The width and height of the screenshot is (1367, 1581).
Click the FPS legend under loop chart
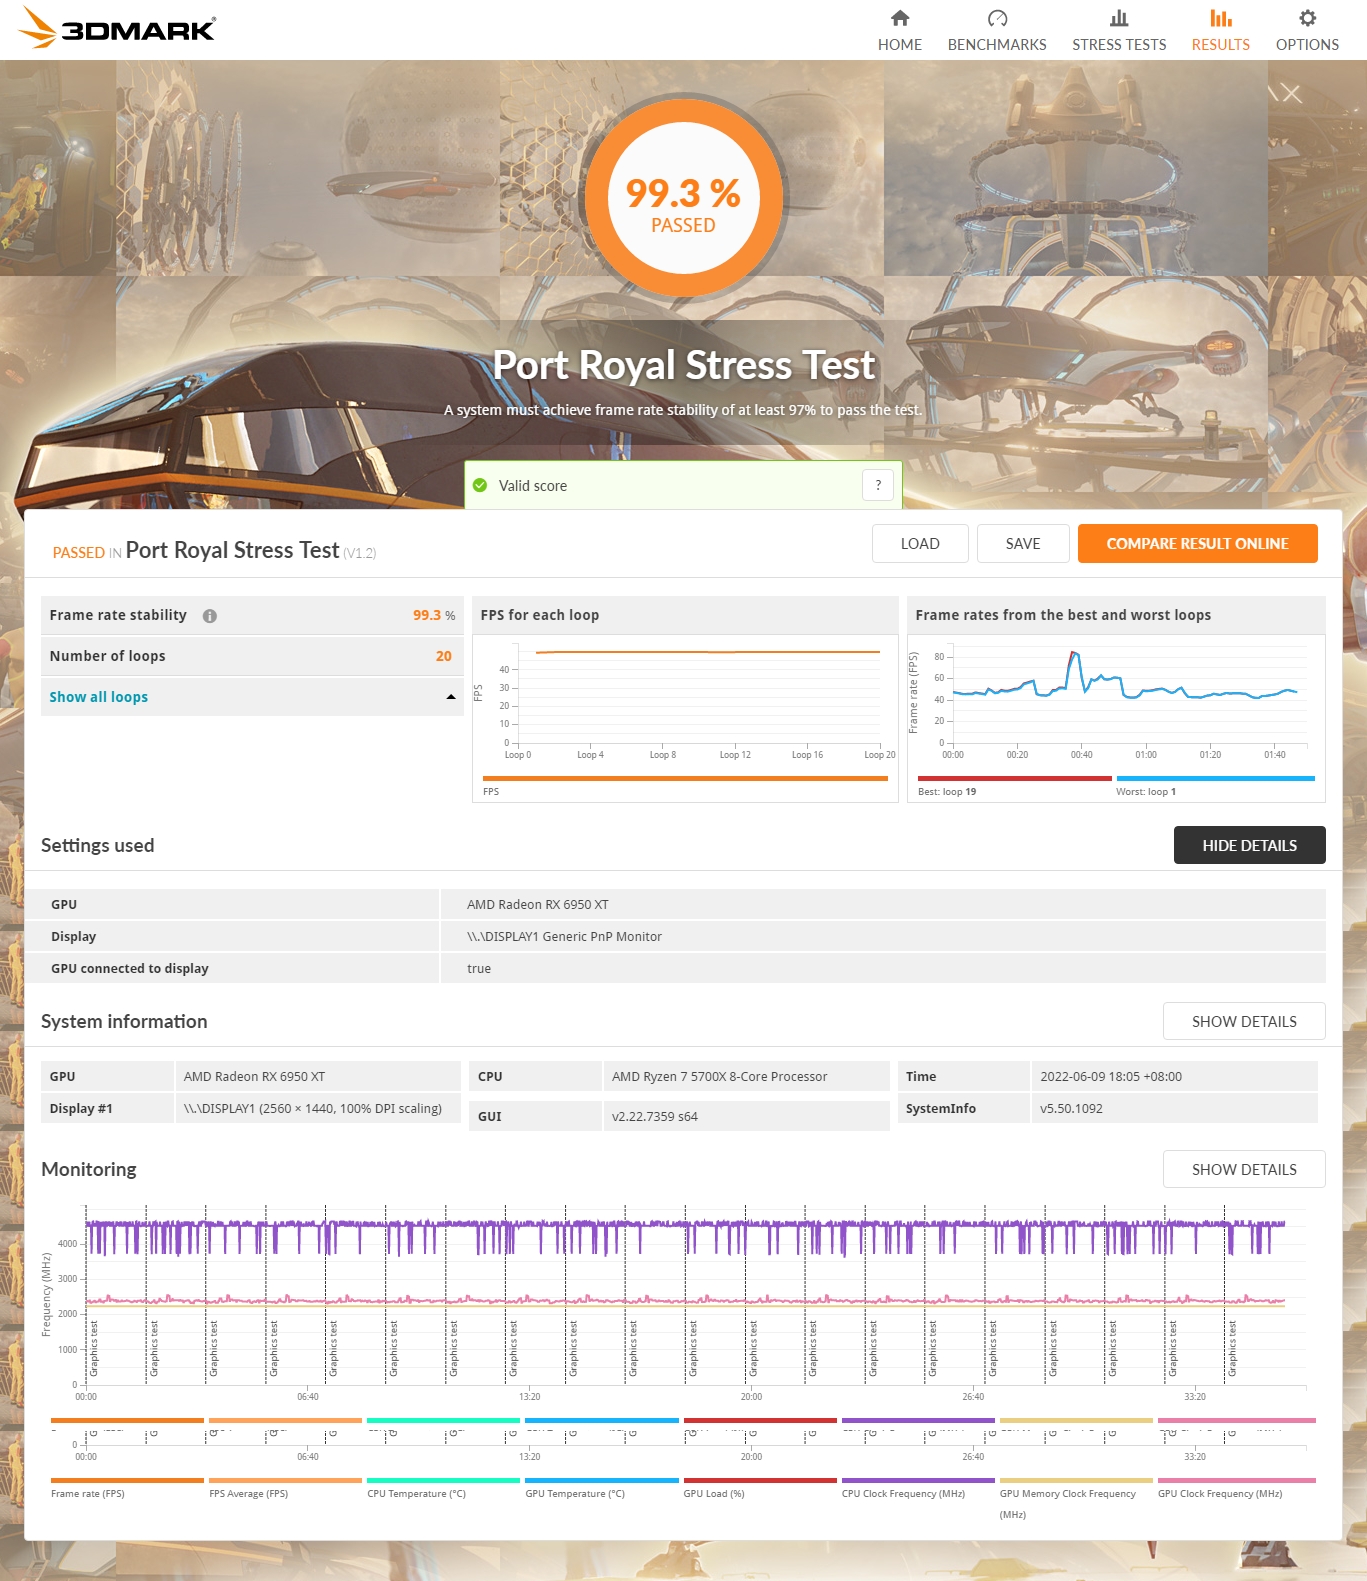pyautogui.click(x=685, y=785)
